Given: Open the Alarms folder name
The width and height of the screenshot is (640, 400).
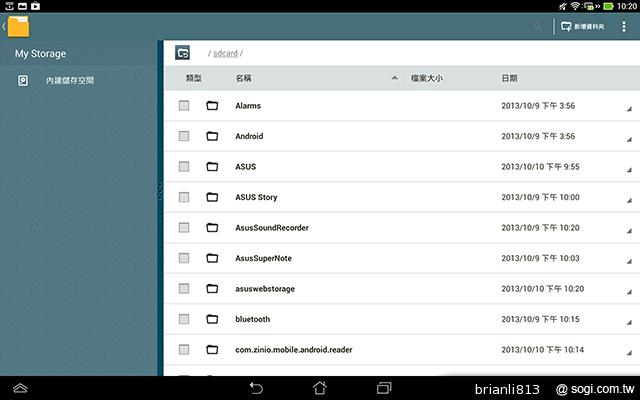Looking at the screenshot, I should [248, 106].
